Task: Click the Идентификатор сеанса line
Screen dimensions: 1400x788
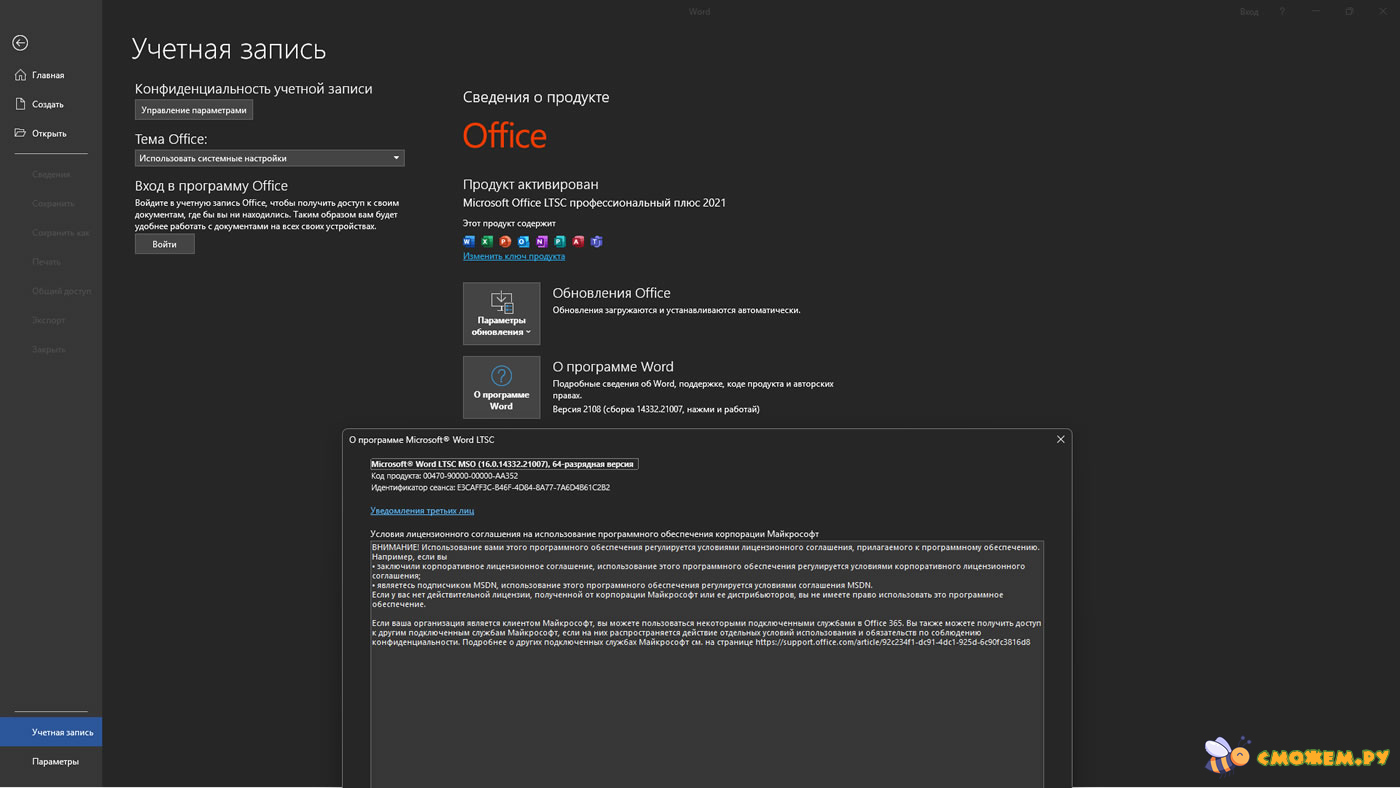Action: tap(490, 488)
